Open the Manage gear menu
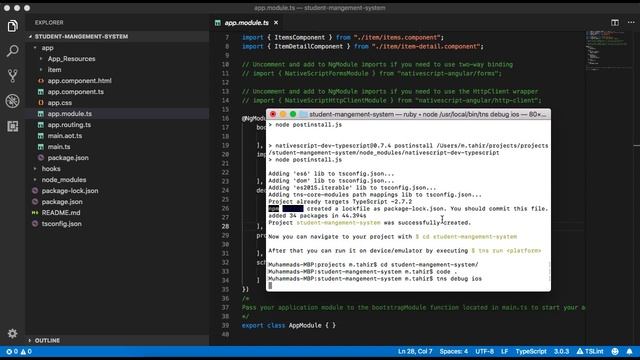 click(13, 333)
